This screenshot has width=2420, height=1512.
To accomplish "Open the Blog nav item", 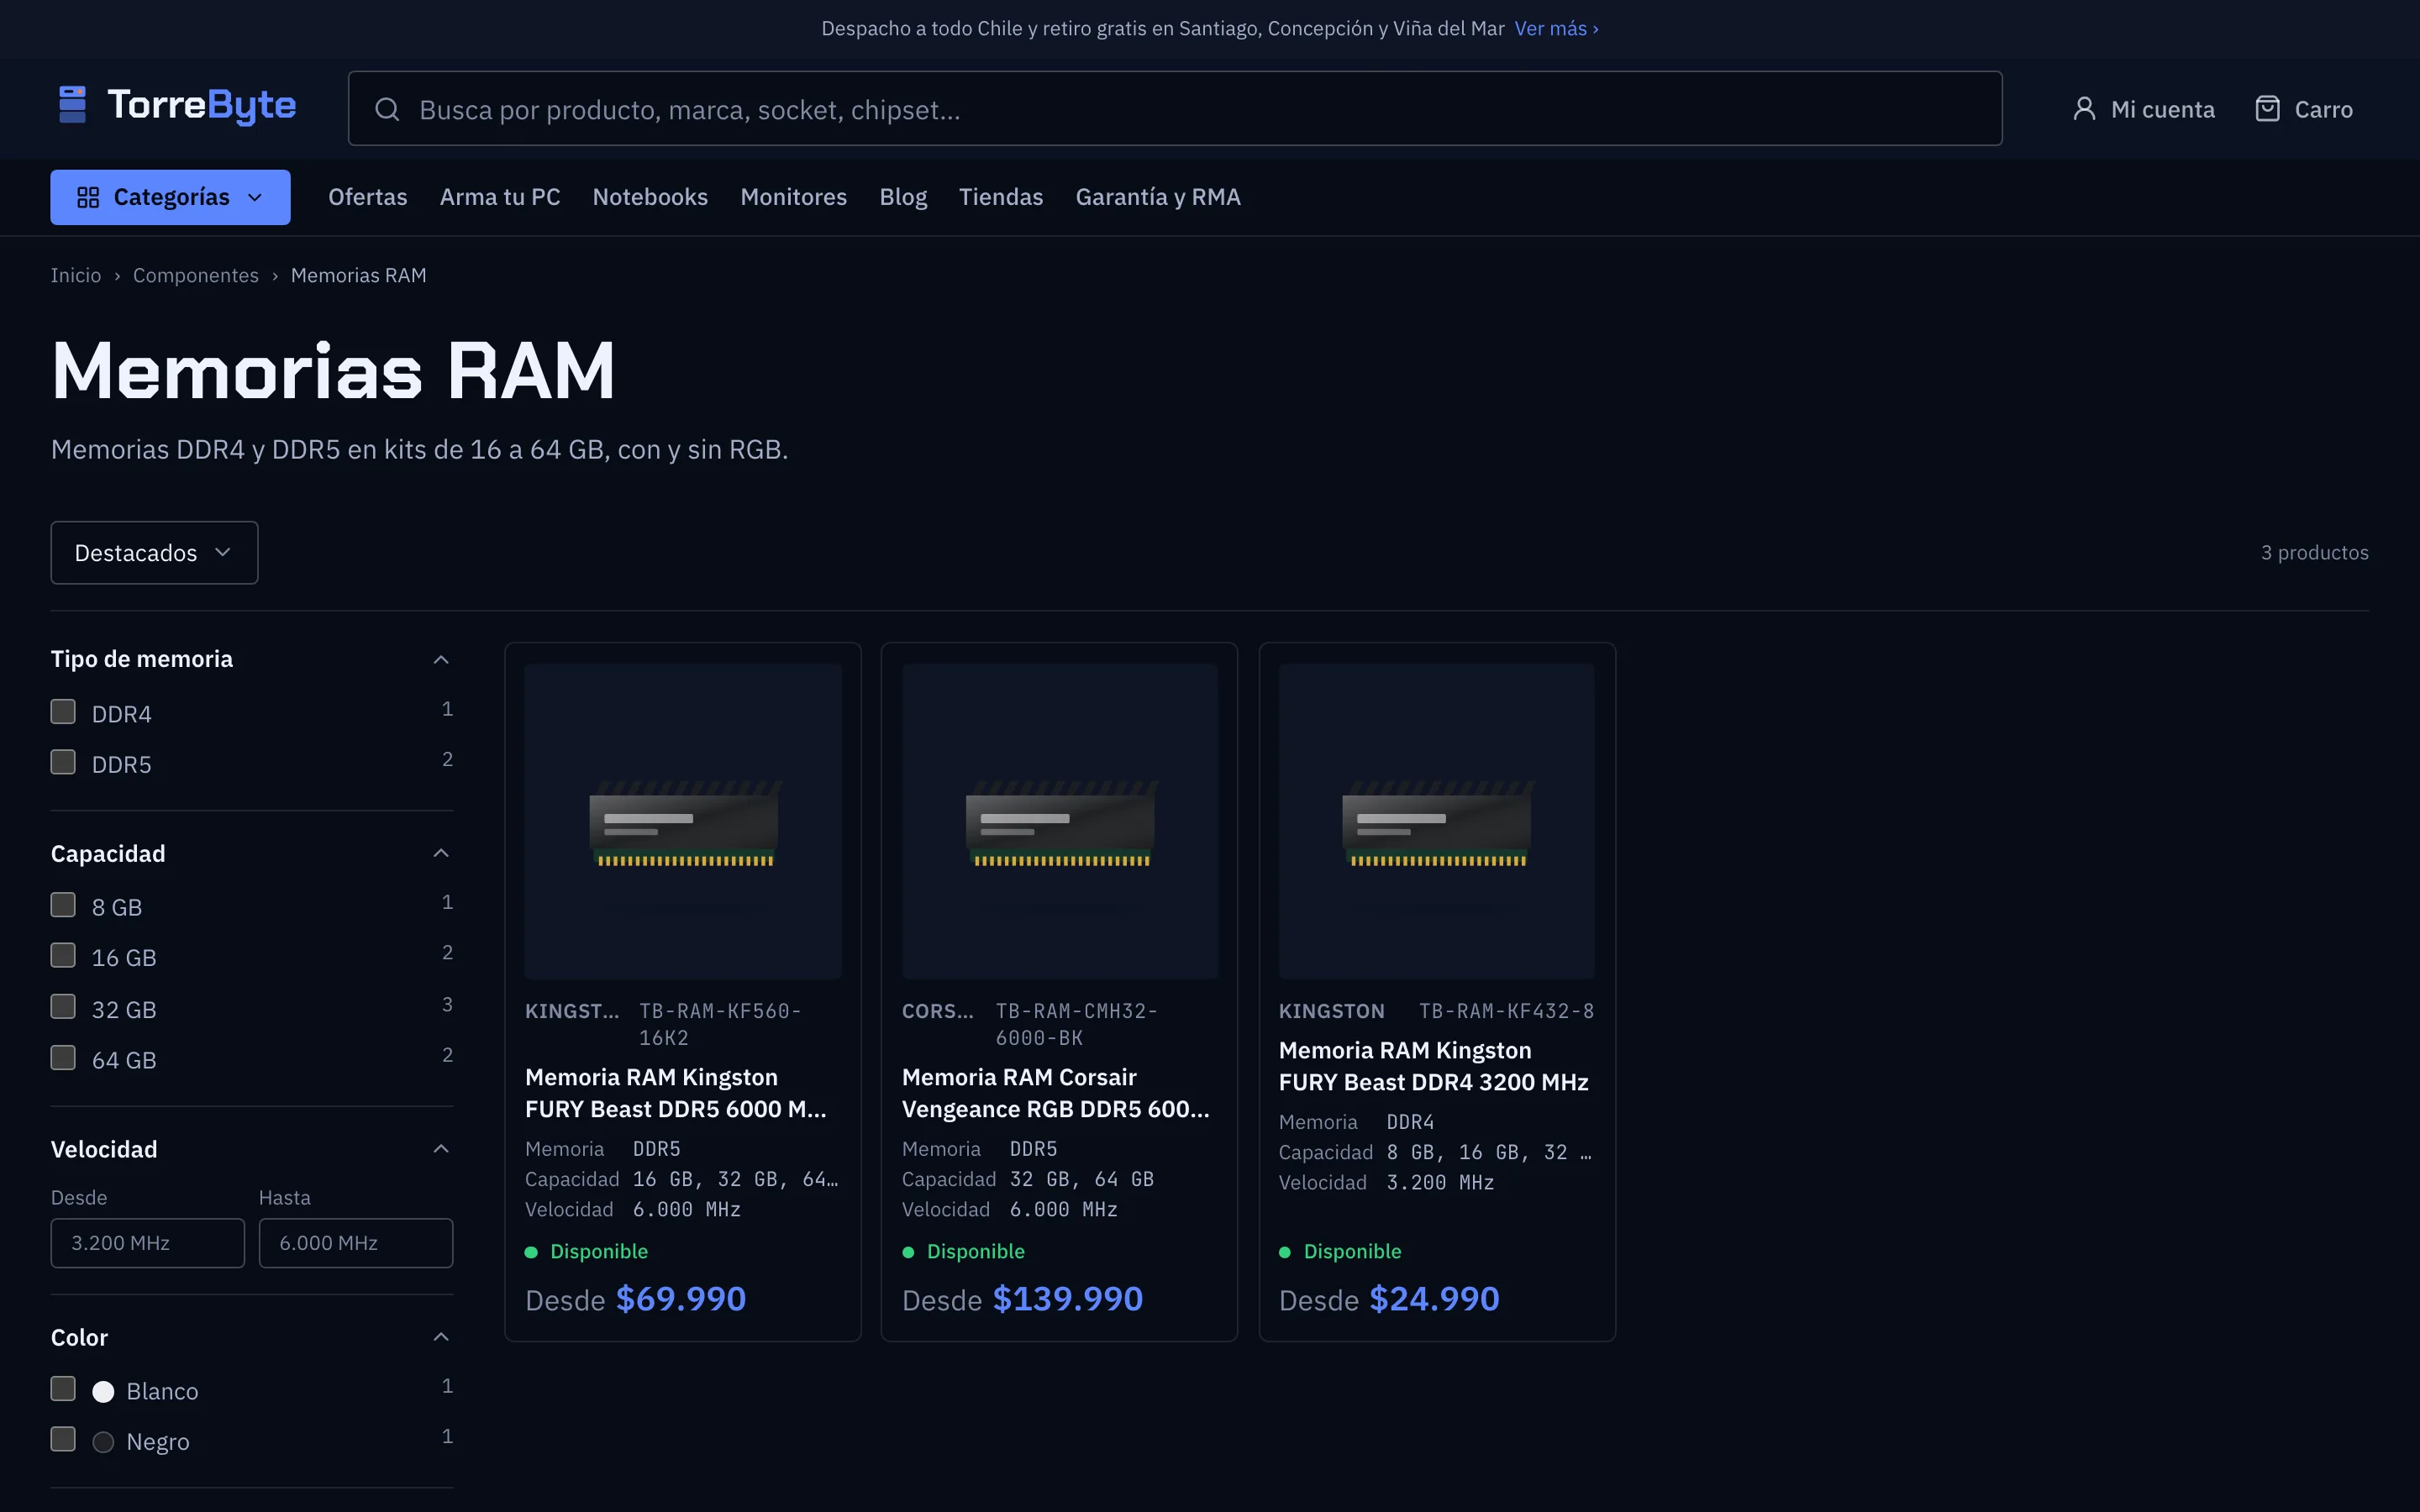I will pyautogui.click(x=903, y=197).
